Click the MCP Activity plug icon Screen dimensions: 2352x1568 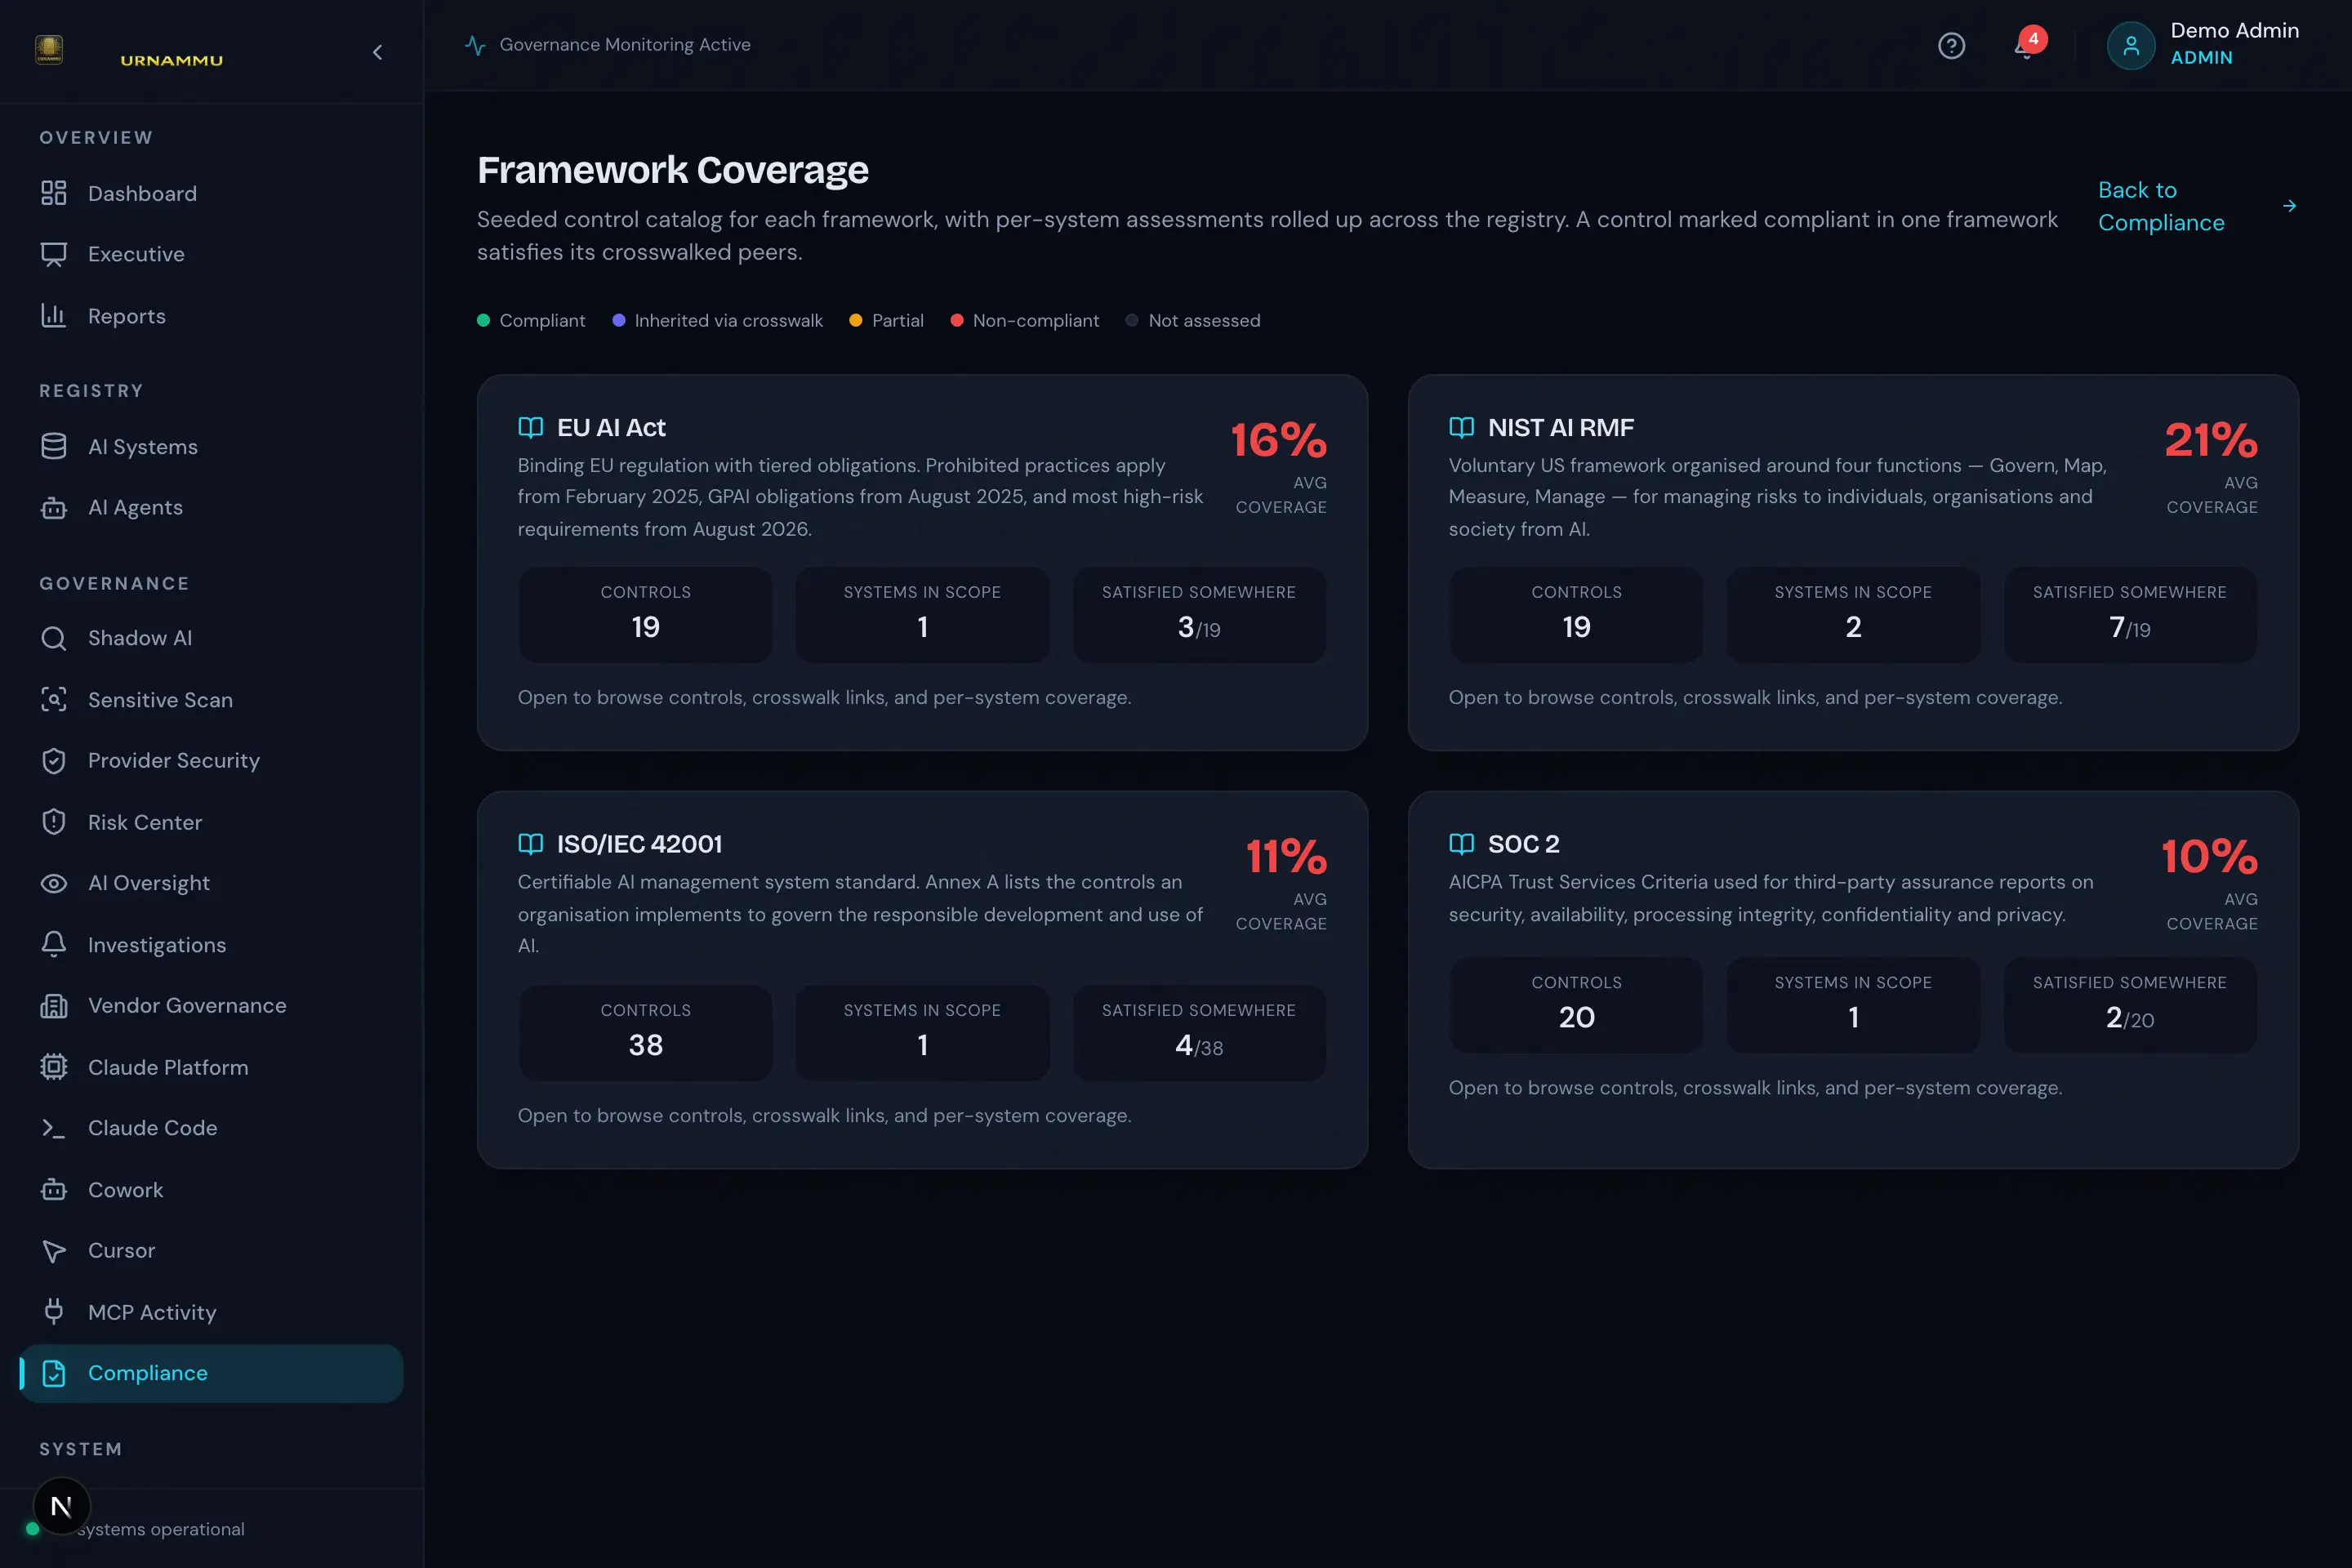(54, 1311)
